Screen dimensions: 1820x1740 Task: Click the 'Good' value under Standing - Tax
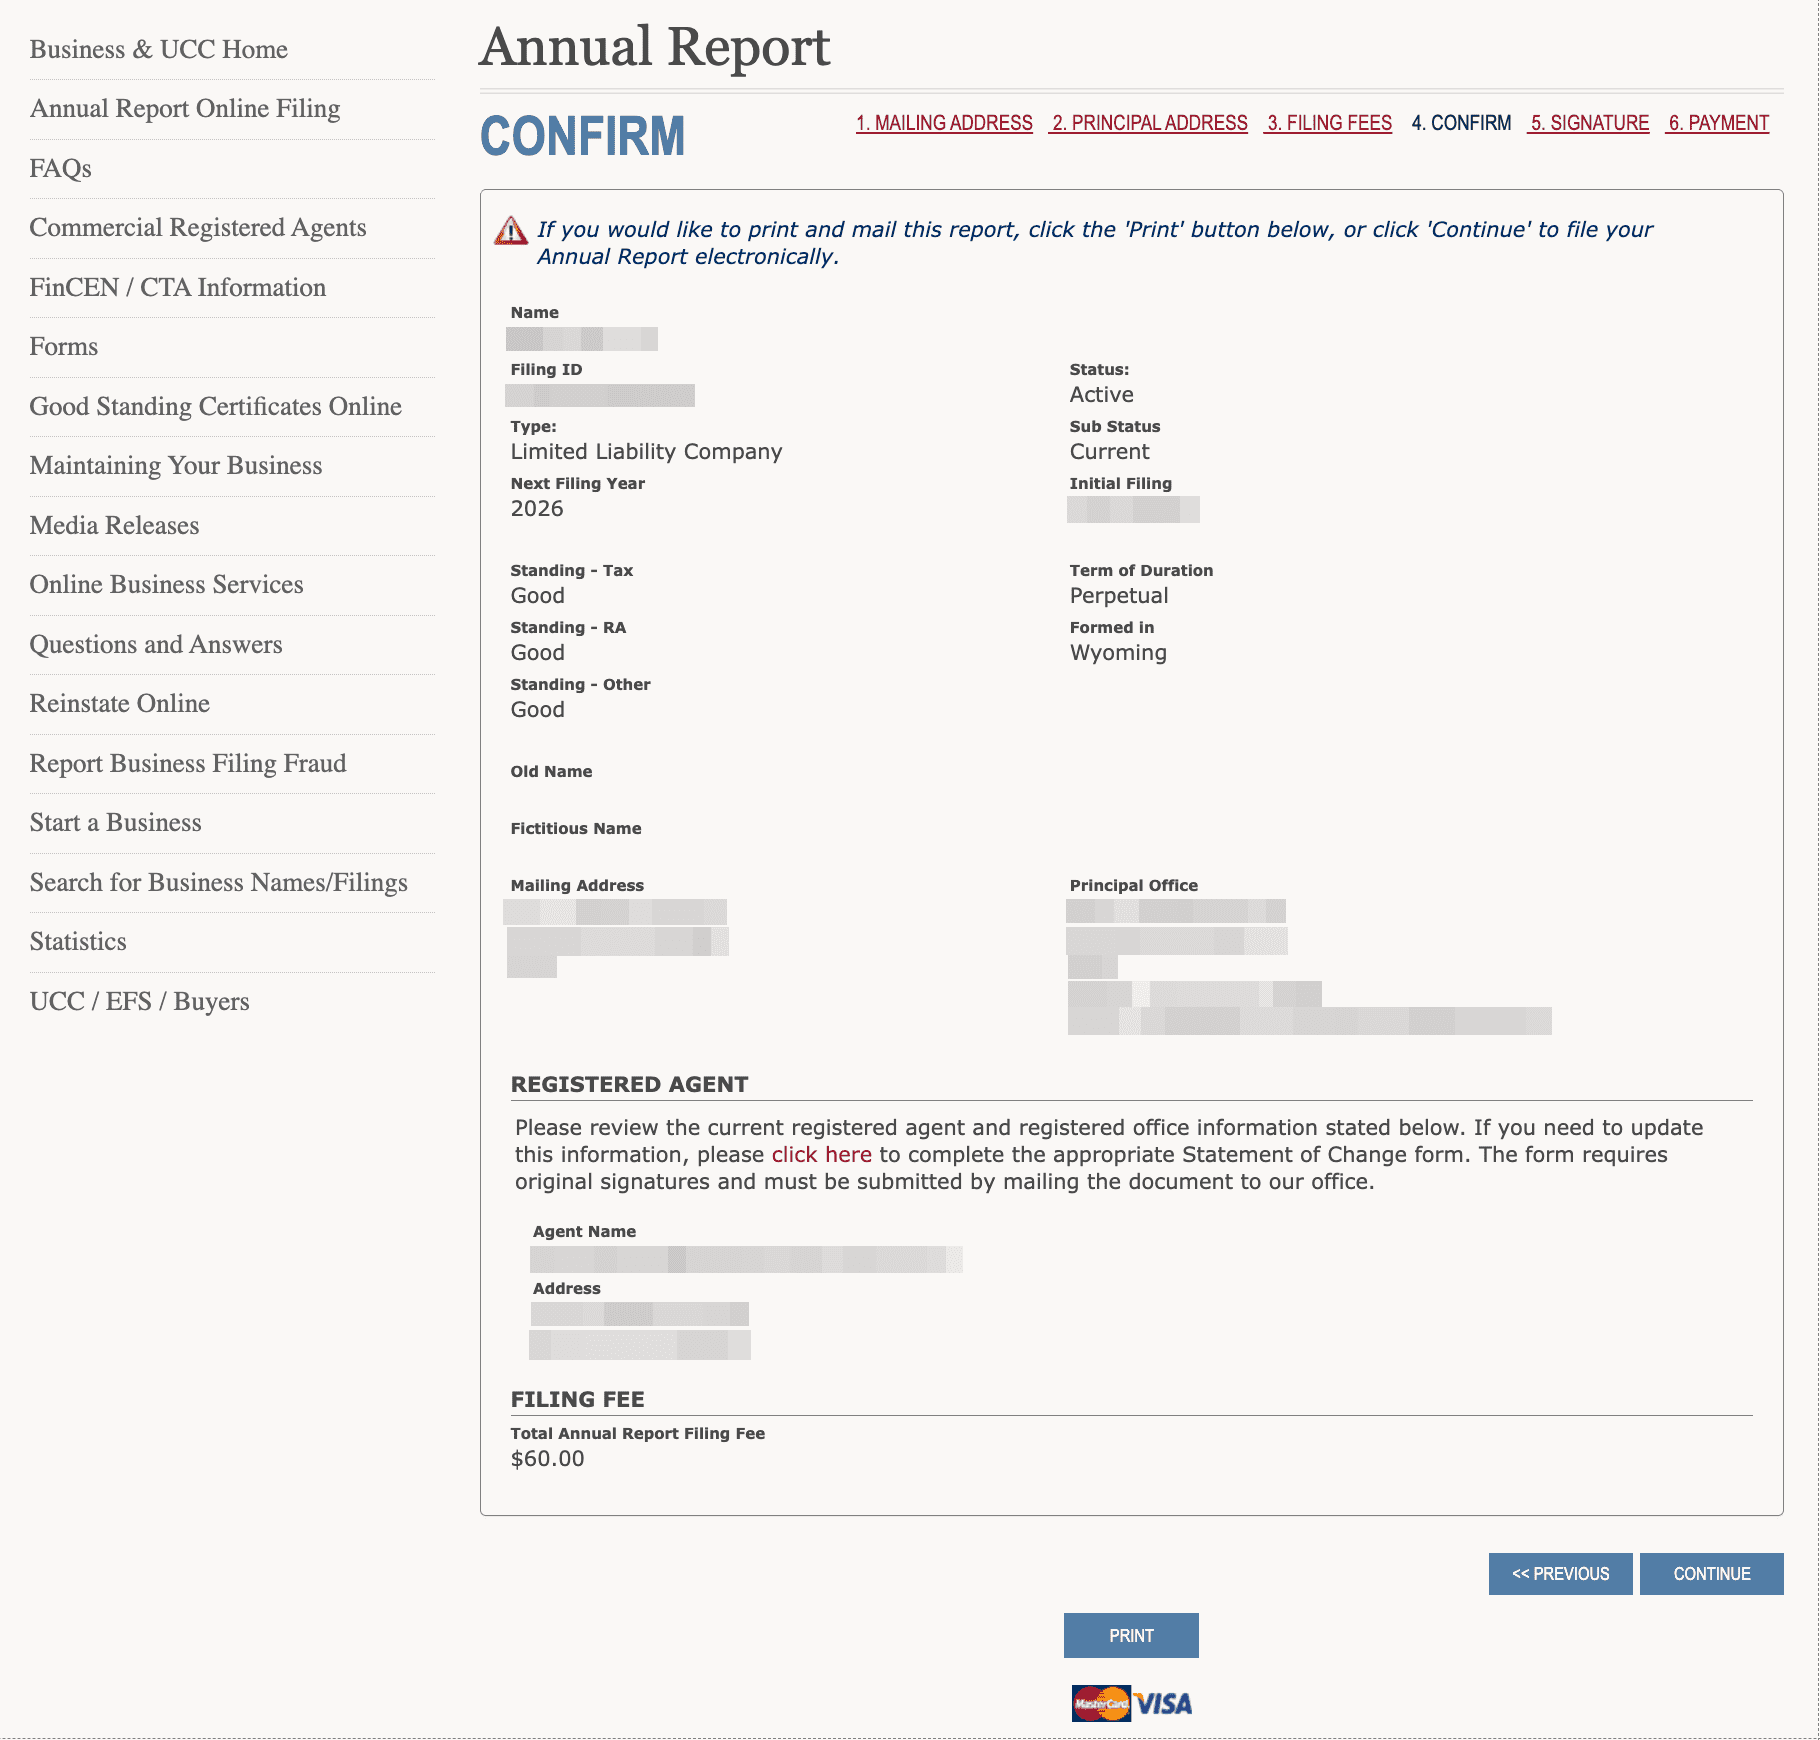point(537,595)
